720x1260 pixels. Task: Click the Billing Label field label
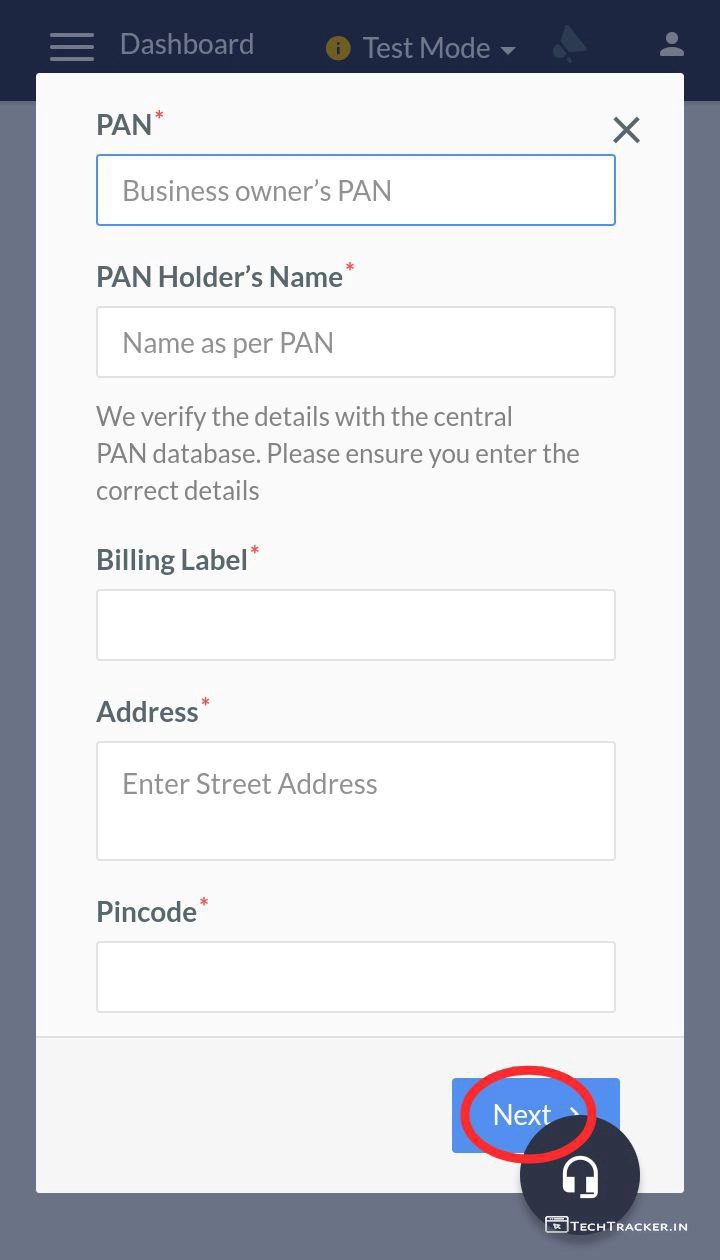[x=172, y=560]
